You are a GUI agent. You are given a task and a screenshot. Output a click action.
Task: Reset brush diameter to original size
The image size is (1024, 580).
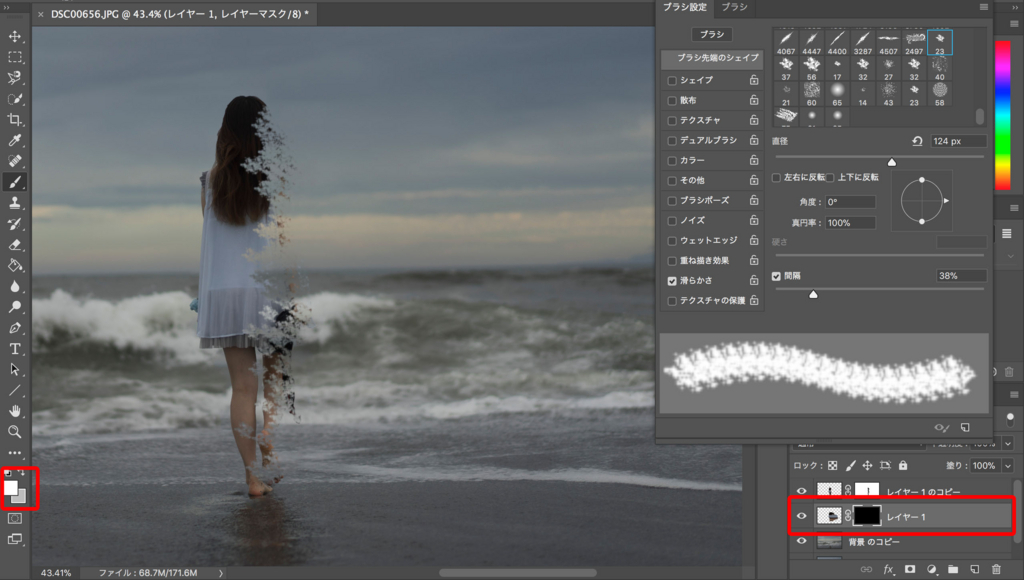[x=917, y=141]
